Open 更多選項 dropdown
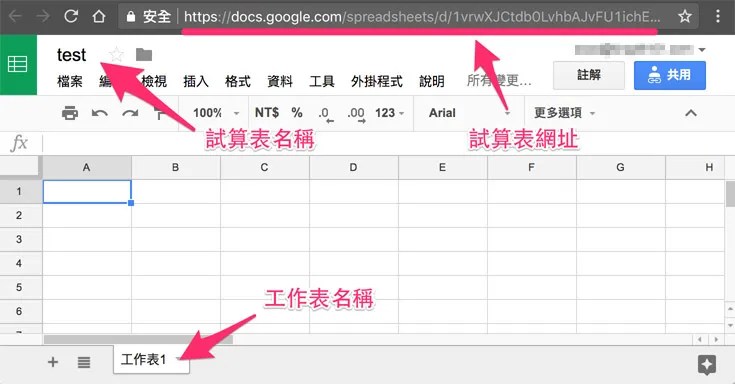 564,113
